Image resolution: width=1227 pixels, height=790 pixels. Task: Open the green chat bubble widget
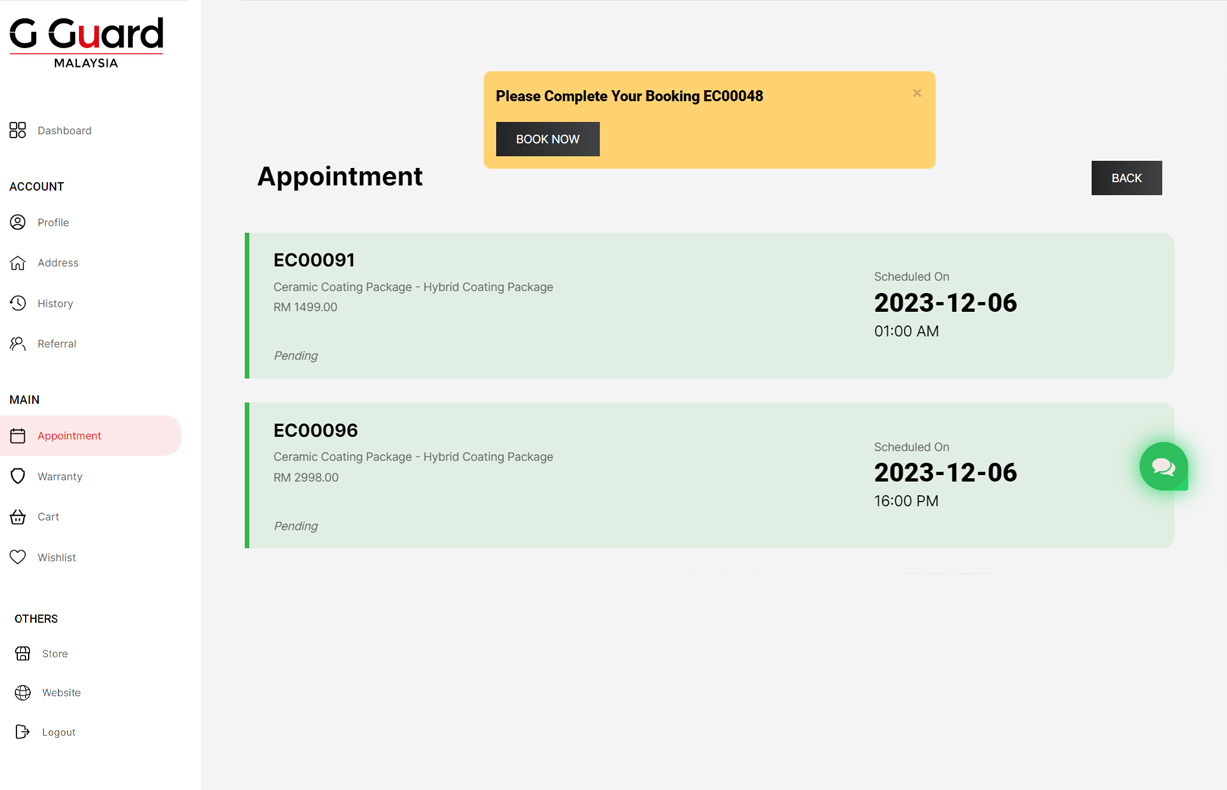(1163, 467)
